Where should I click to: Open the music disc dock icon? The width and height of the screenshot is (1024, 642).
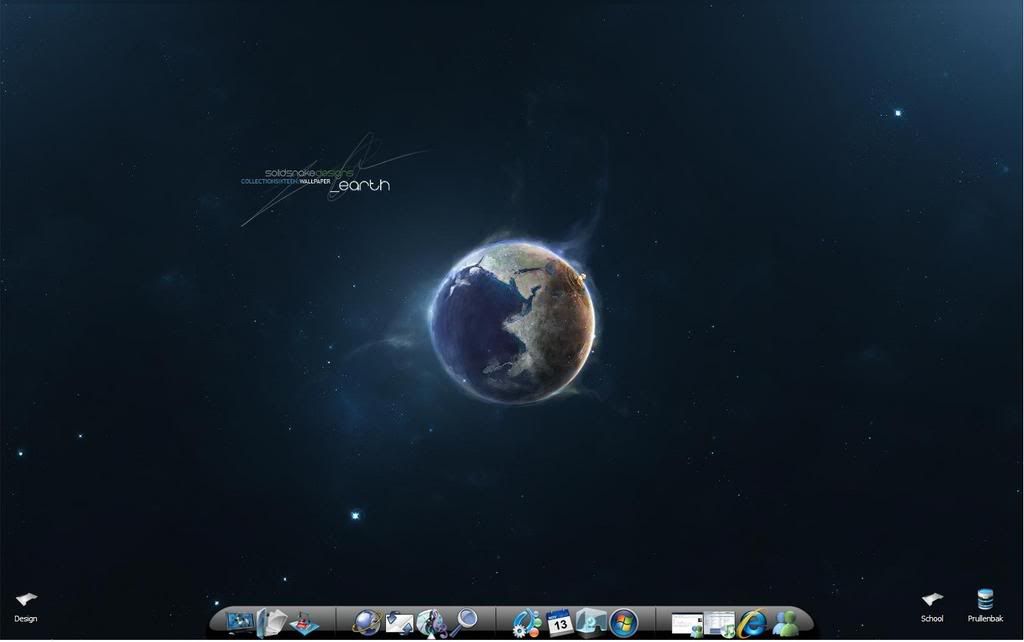(x=431, y=623)
